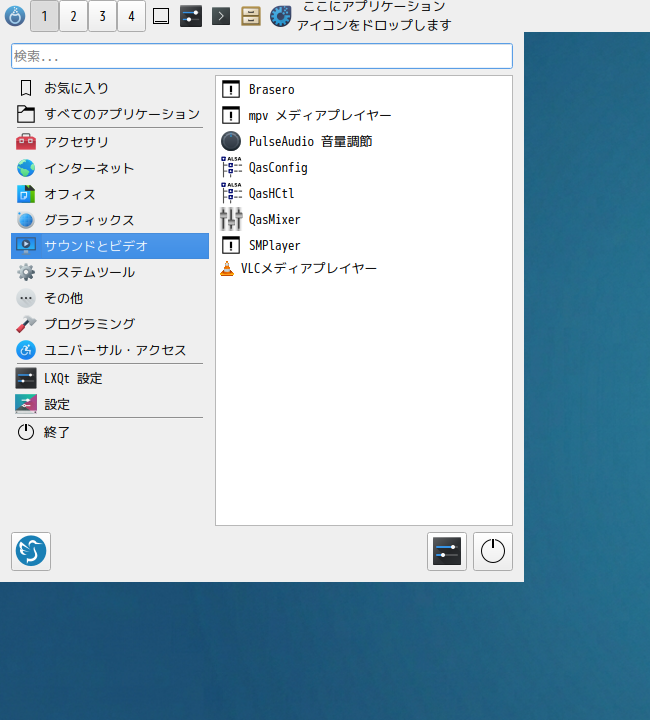Viewport: 650px width, 720px height.
Task: Launch mpv メディアプレイヤー from the list
Action: [x=364, y=115]
